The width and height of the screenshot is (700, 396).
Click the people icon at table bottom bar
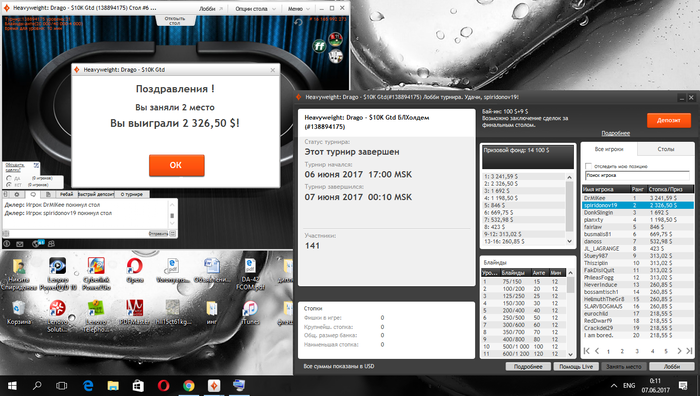[x=51, y=244]
